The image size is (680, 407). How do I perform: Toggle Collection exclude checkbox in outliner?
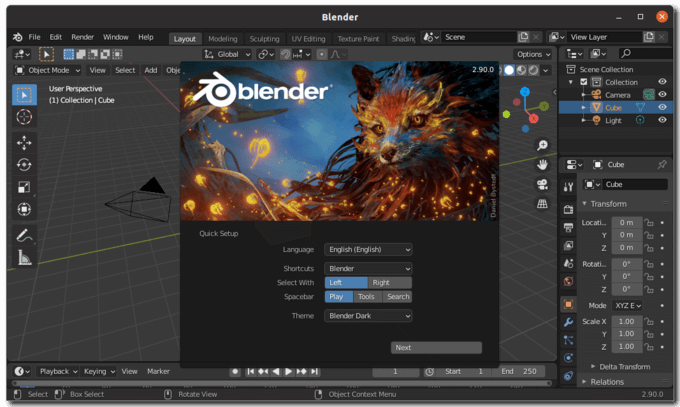[x=584, y=82]
